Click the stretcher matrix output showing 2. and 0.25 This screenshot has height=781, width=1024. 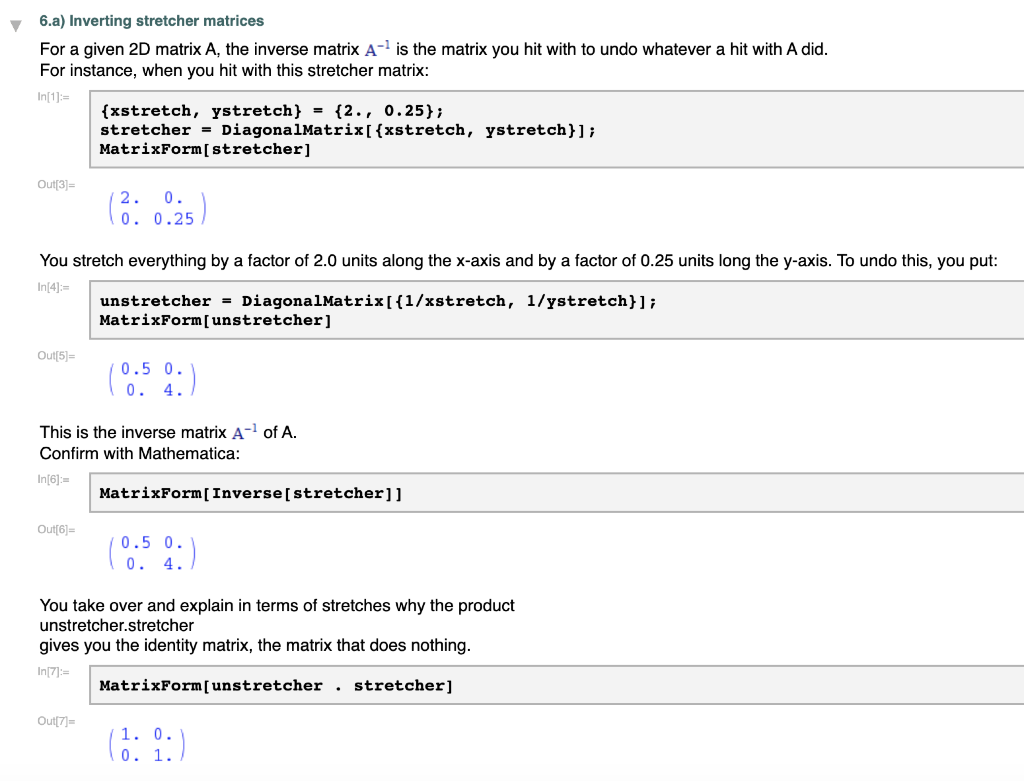(x=155, y=206)
